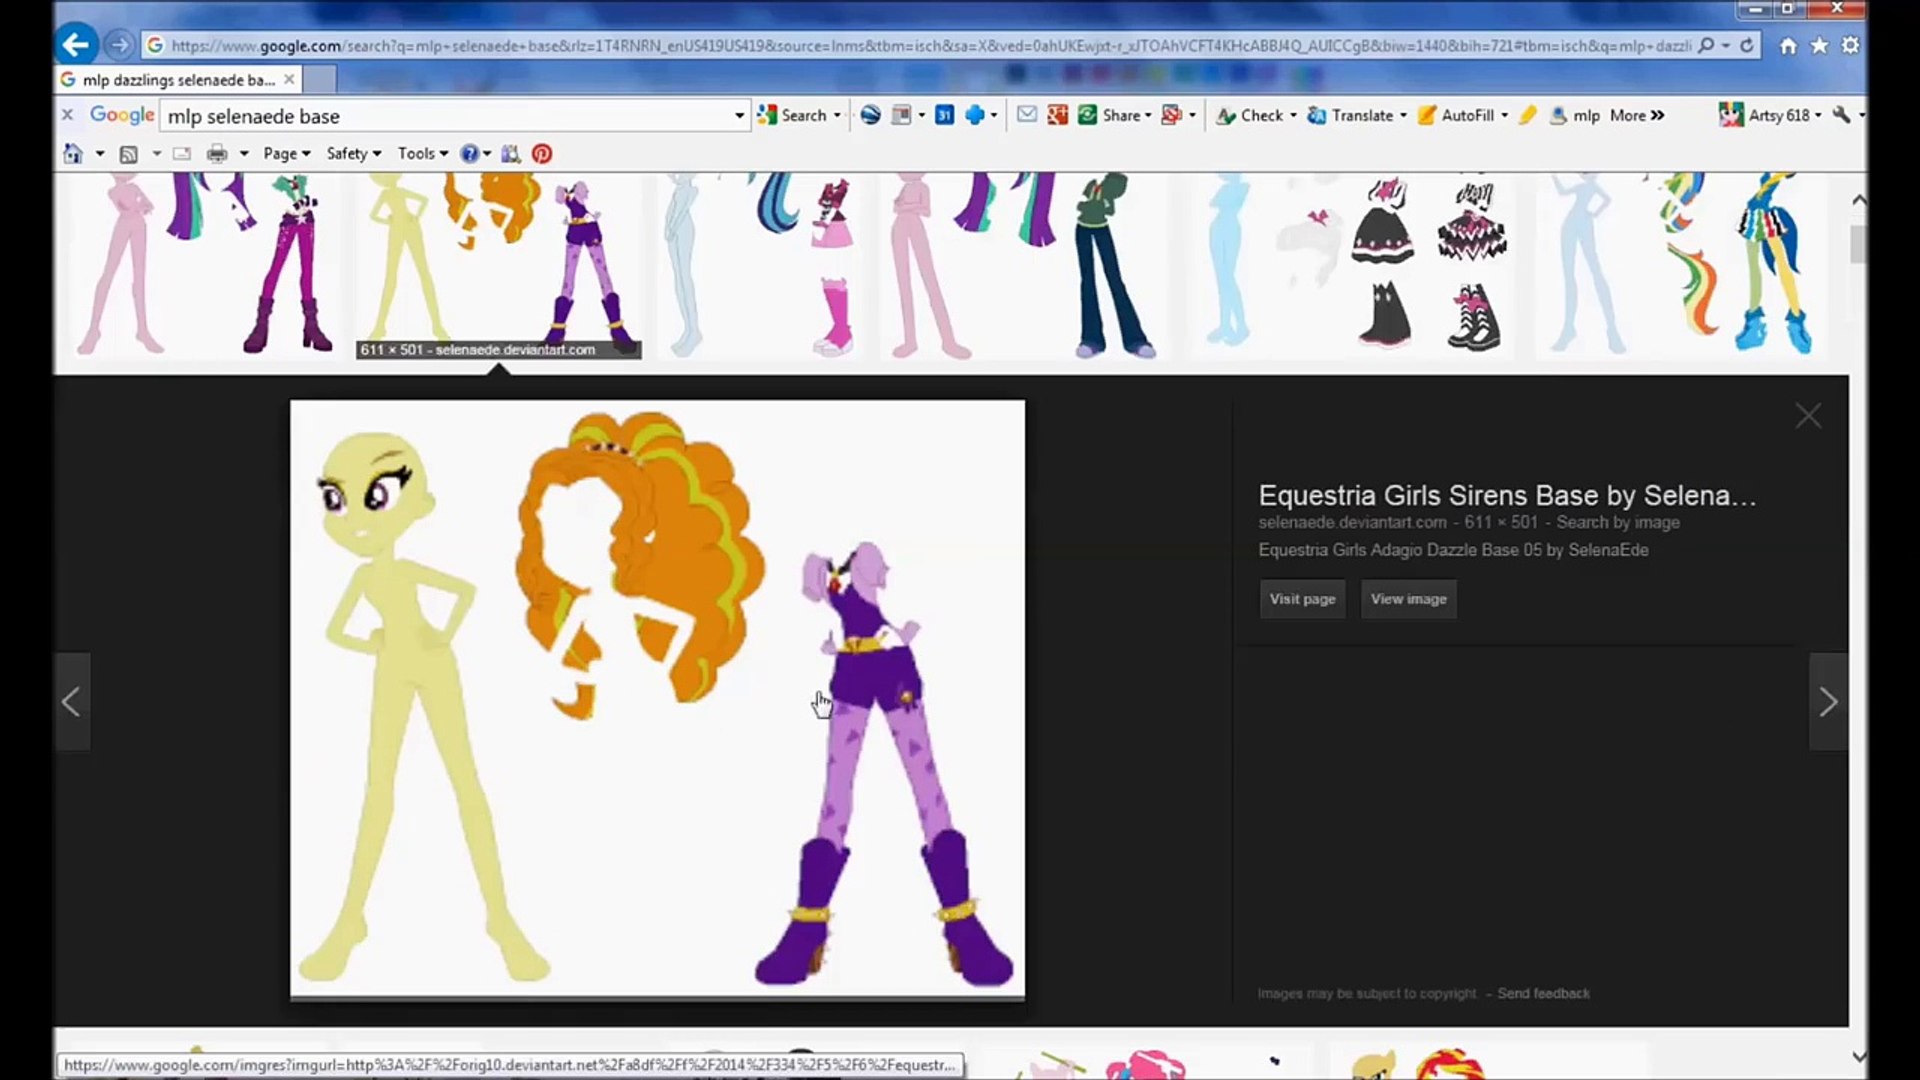1920x1080 pixels.
Task: Click the Search by image link
Action: point(1617,522)
